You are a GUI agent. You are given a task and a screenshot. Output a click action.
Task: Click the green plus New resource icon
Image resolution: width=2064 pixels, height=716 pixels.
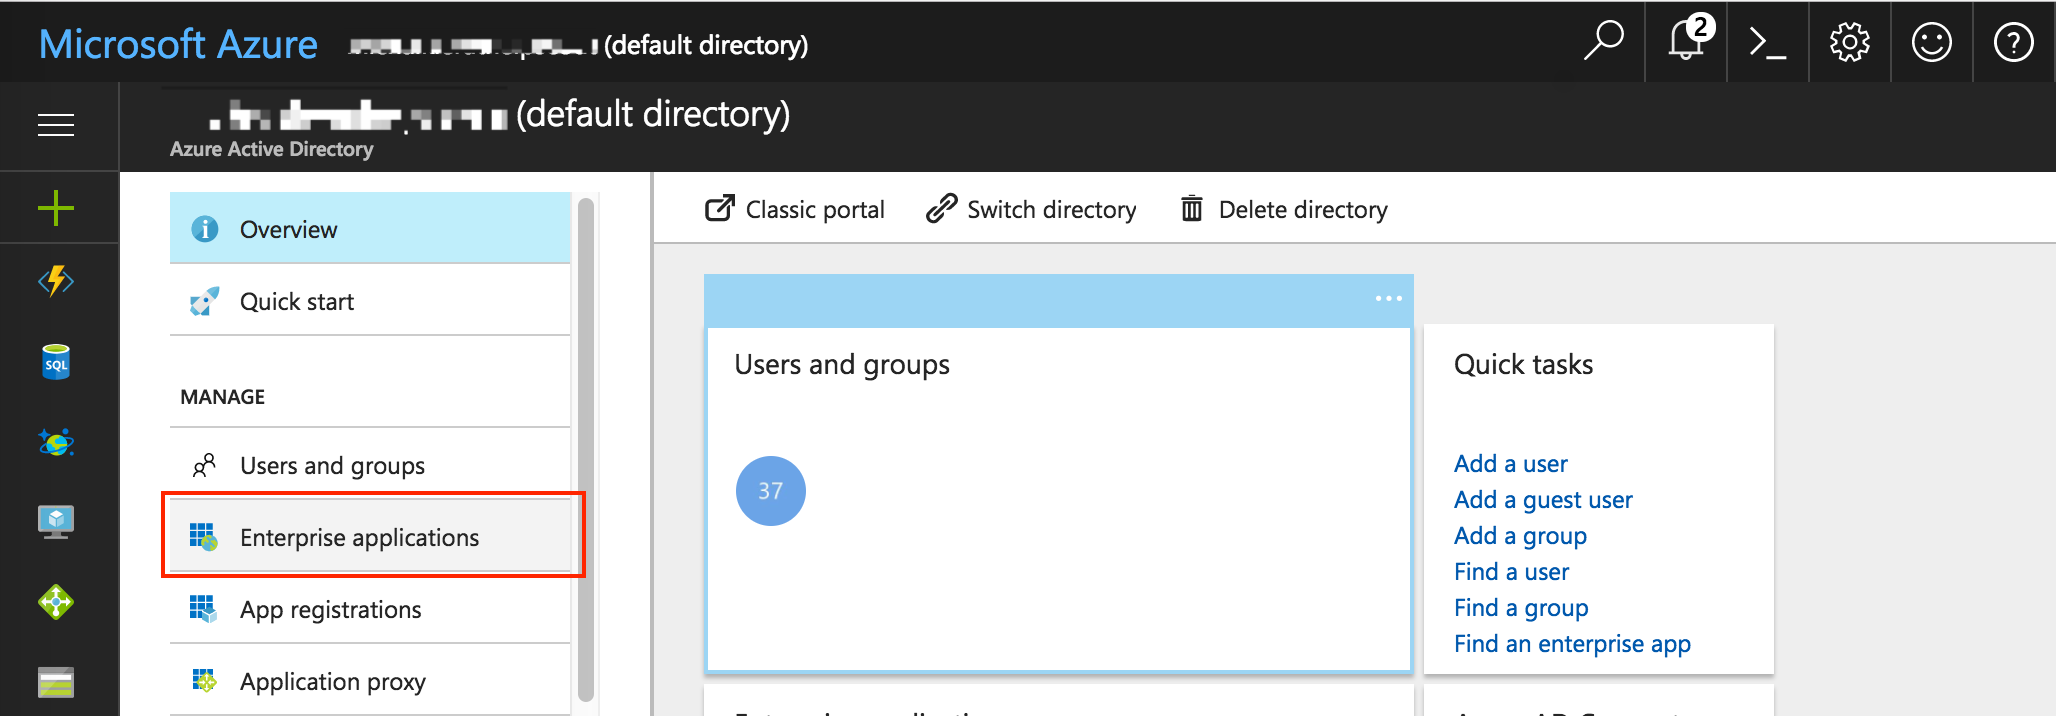[56, 208]
